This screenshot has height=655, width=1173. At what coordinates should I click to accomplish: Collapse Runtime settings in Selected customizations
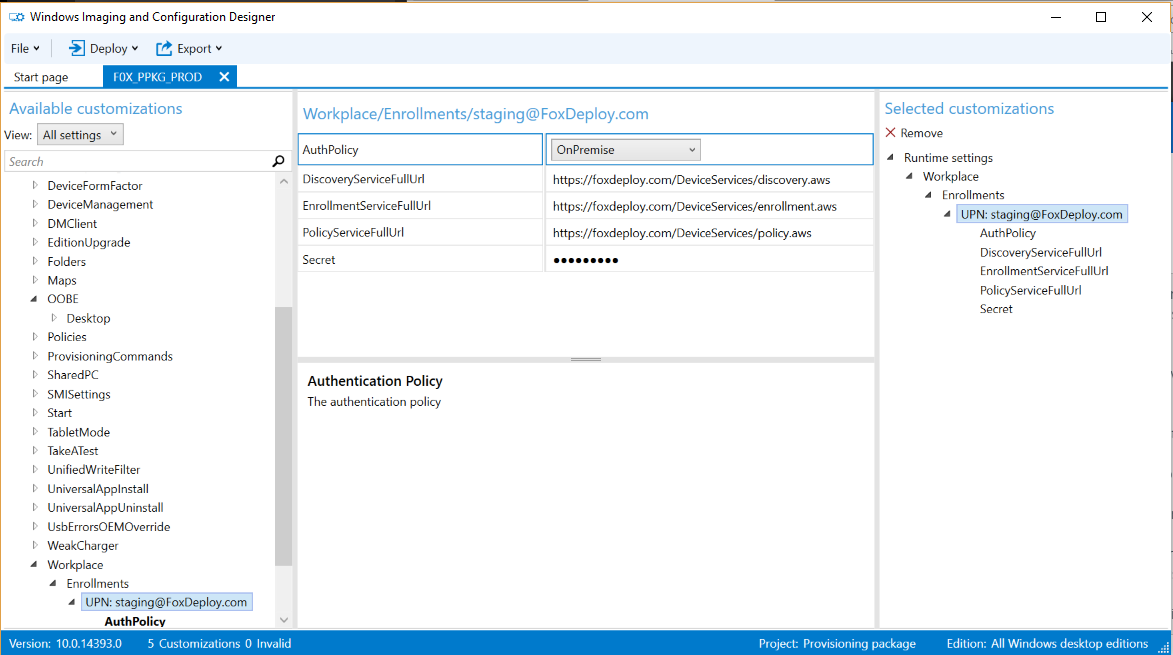click(891, 158)
